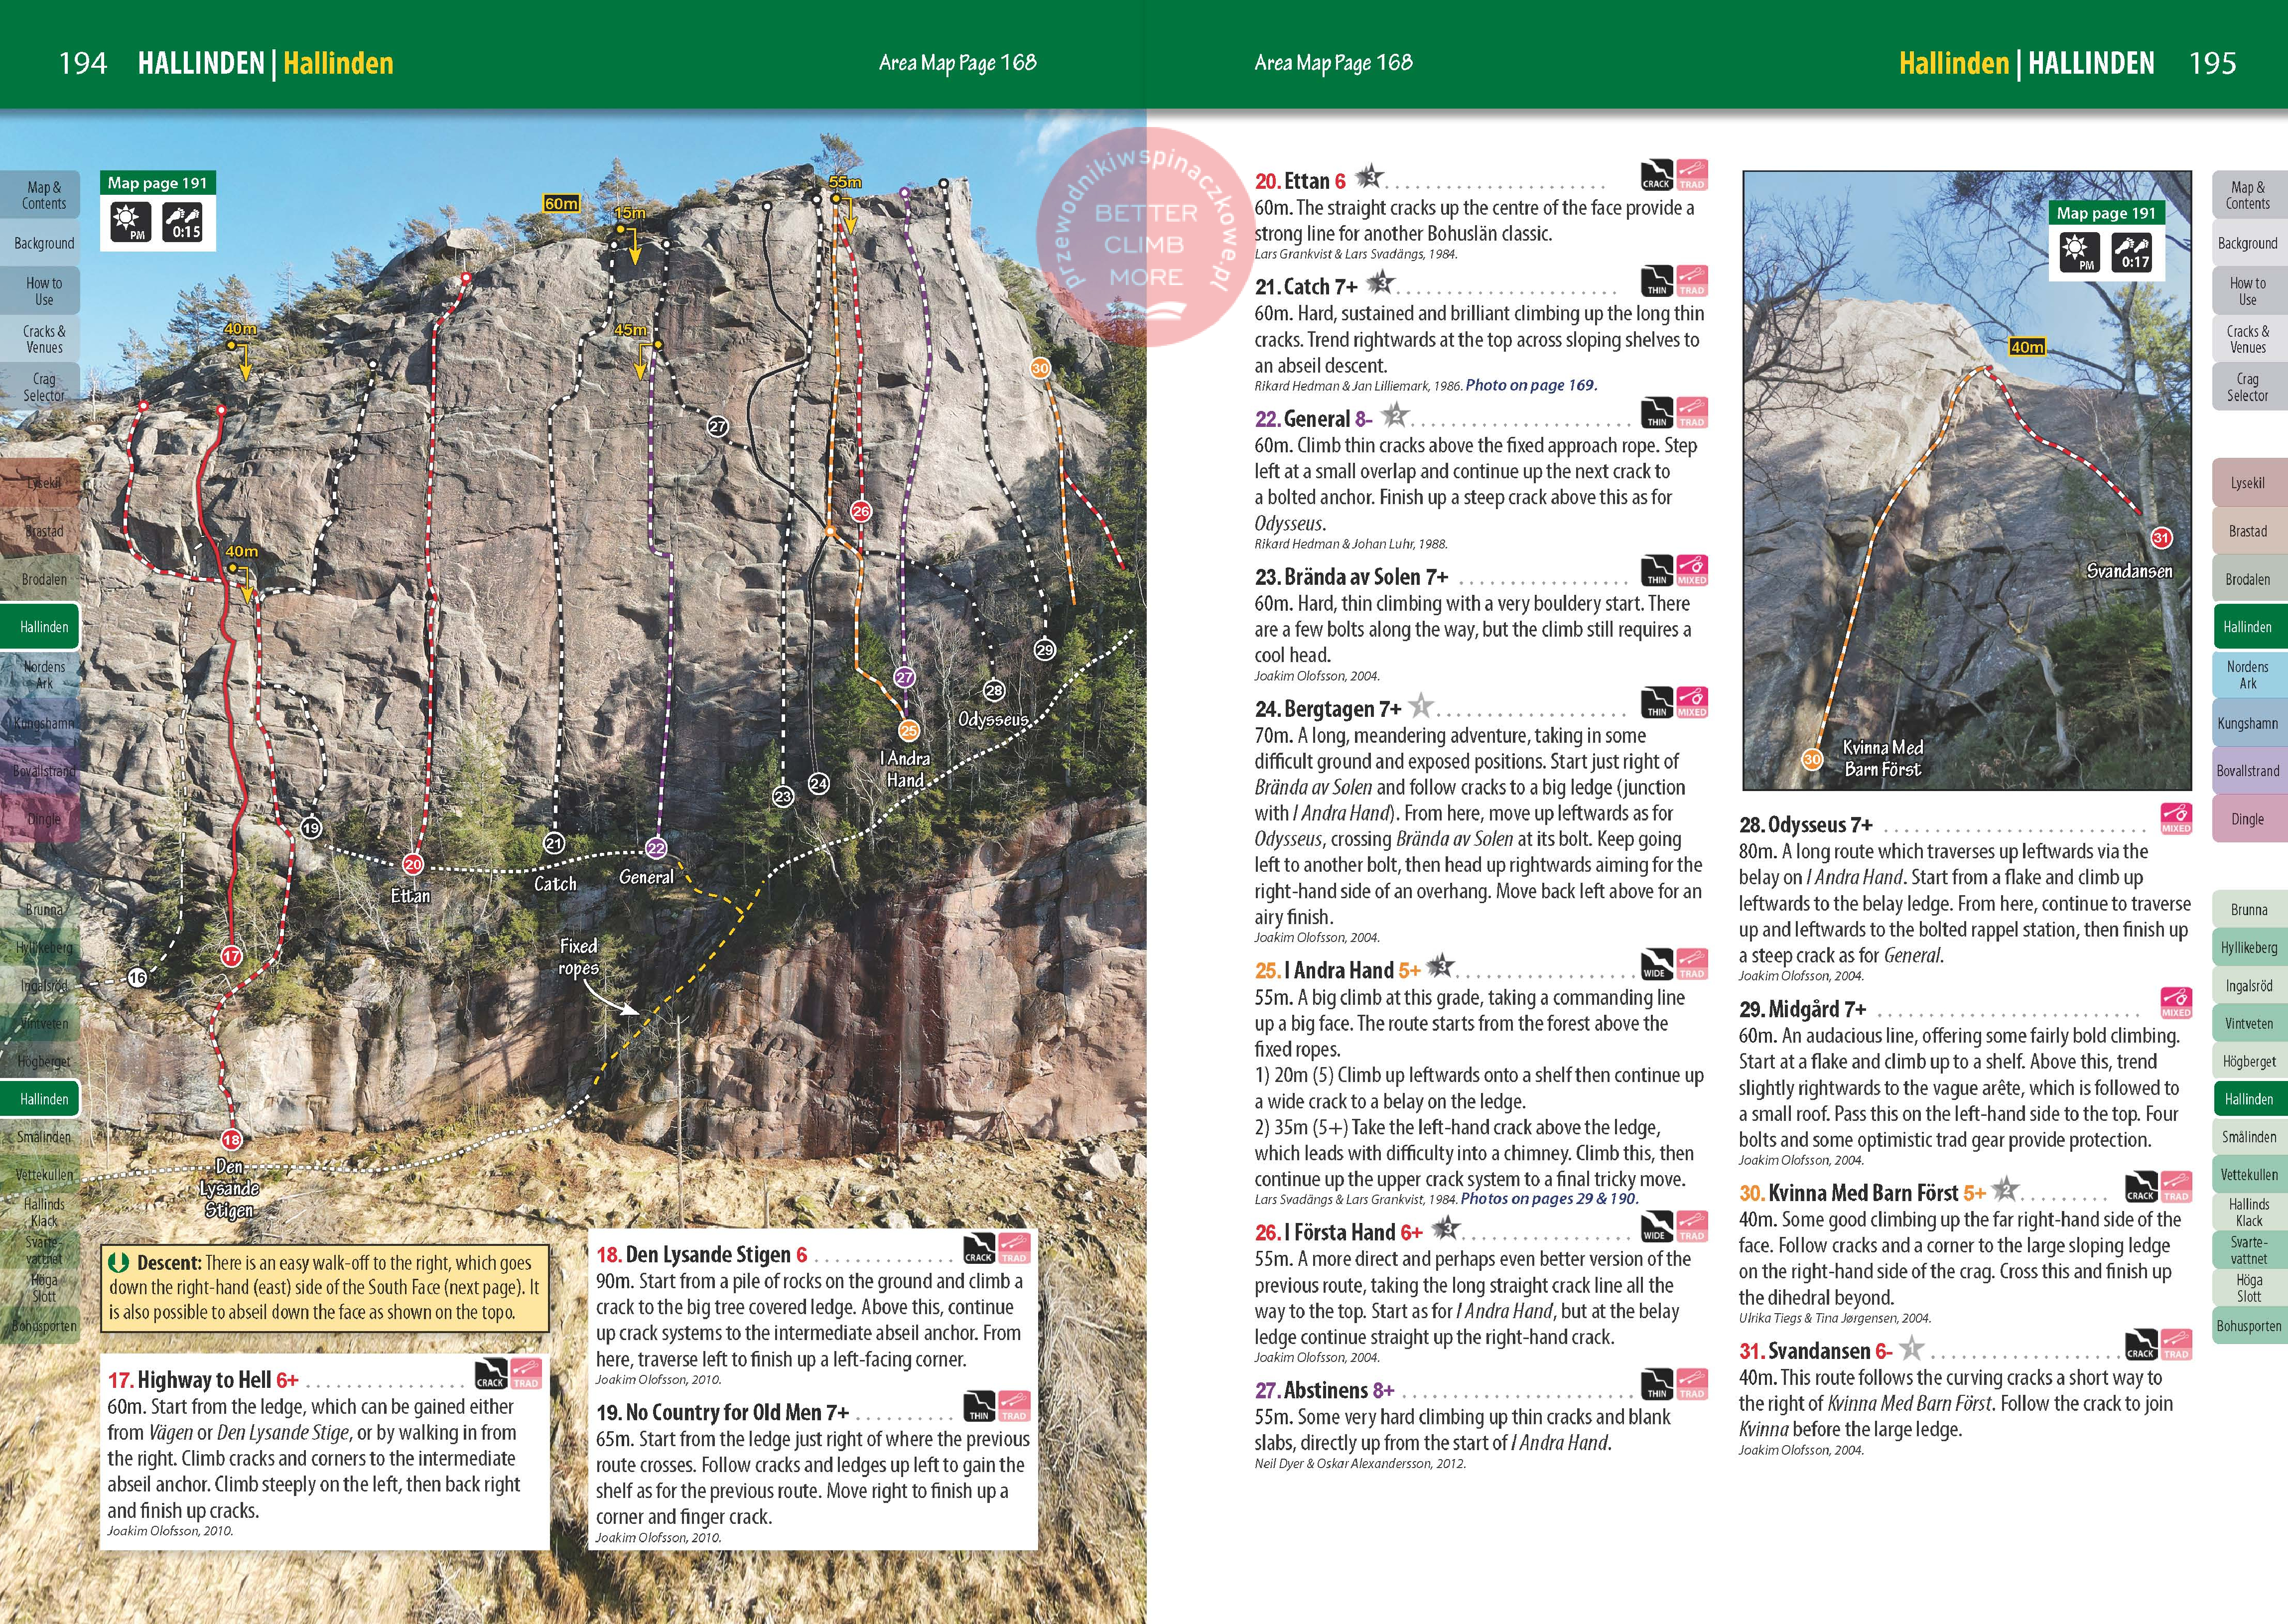Open the Map & Contents tab on left edge
Viewport: 2288px width, 1624px height.
point(43,195)
